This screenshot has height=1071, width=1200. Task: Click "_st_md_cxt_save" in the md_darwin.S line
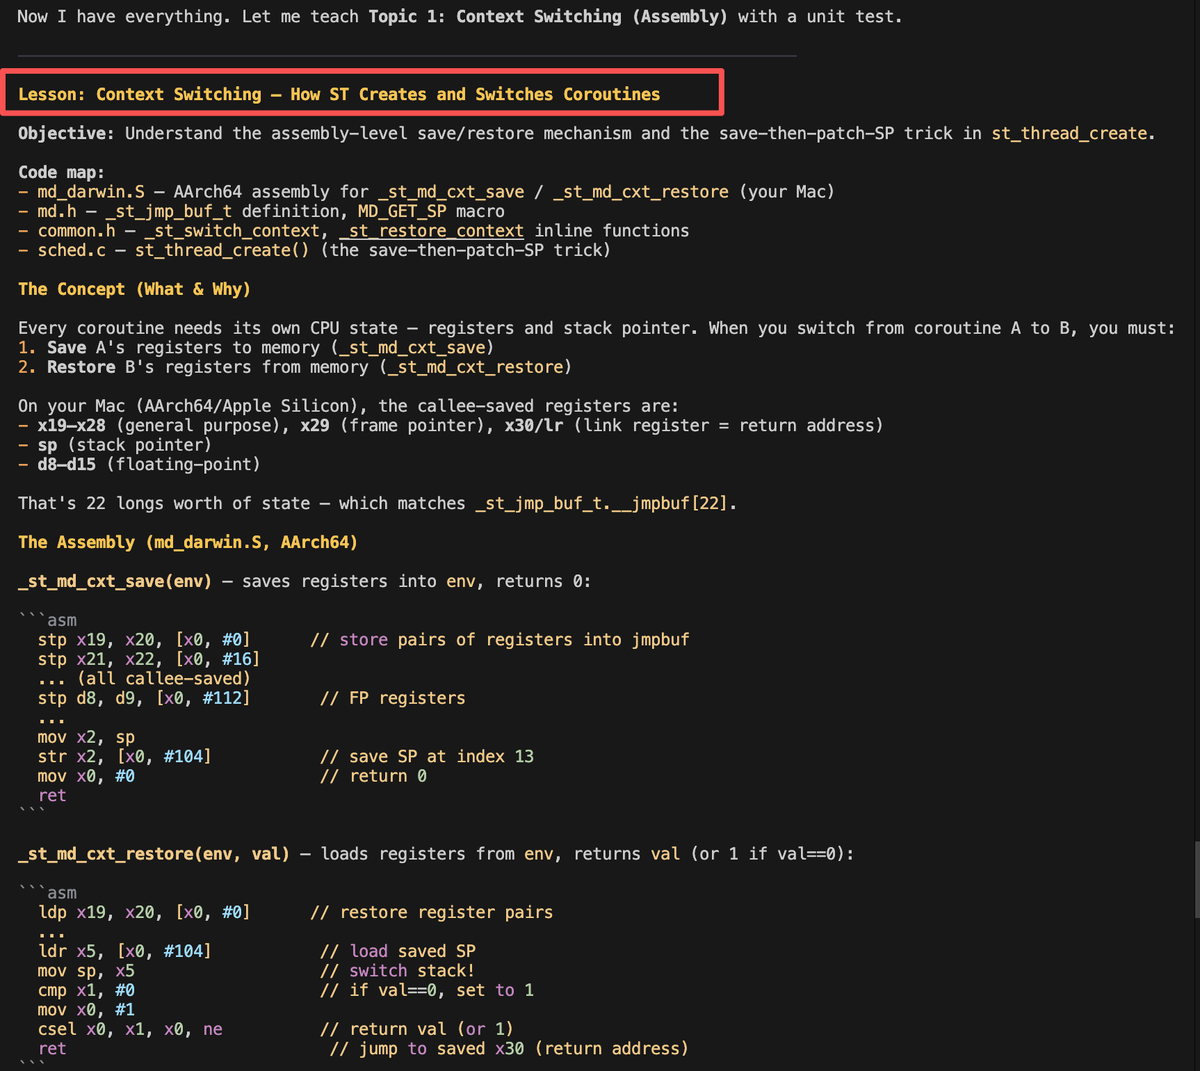(x=451, y=192)
